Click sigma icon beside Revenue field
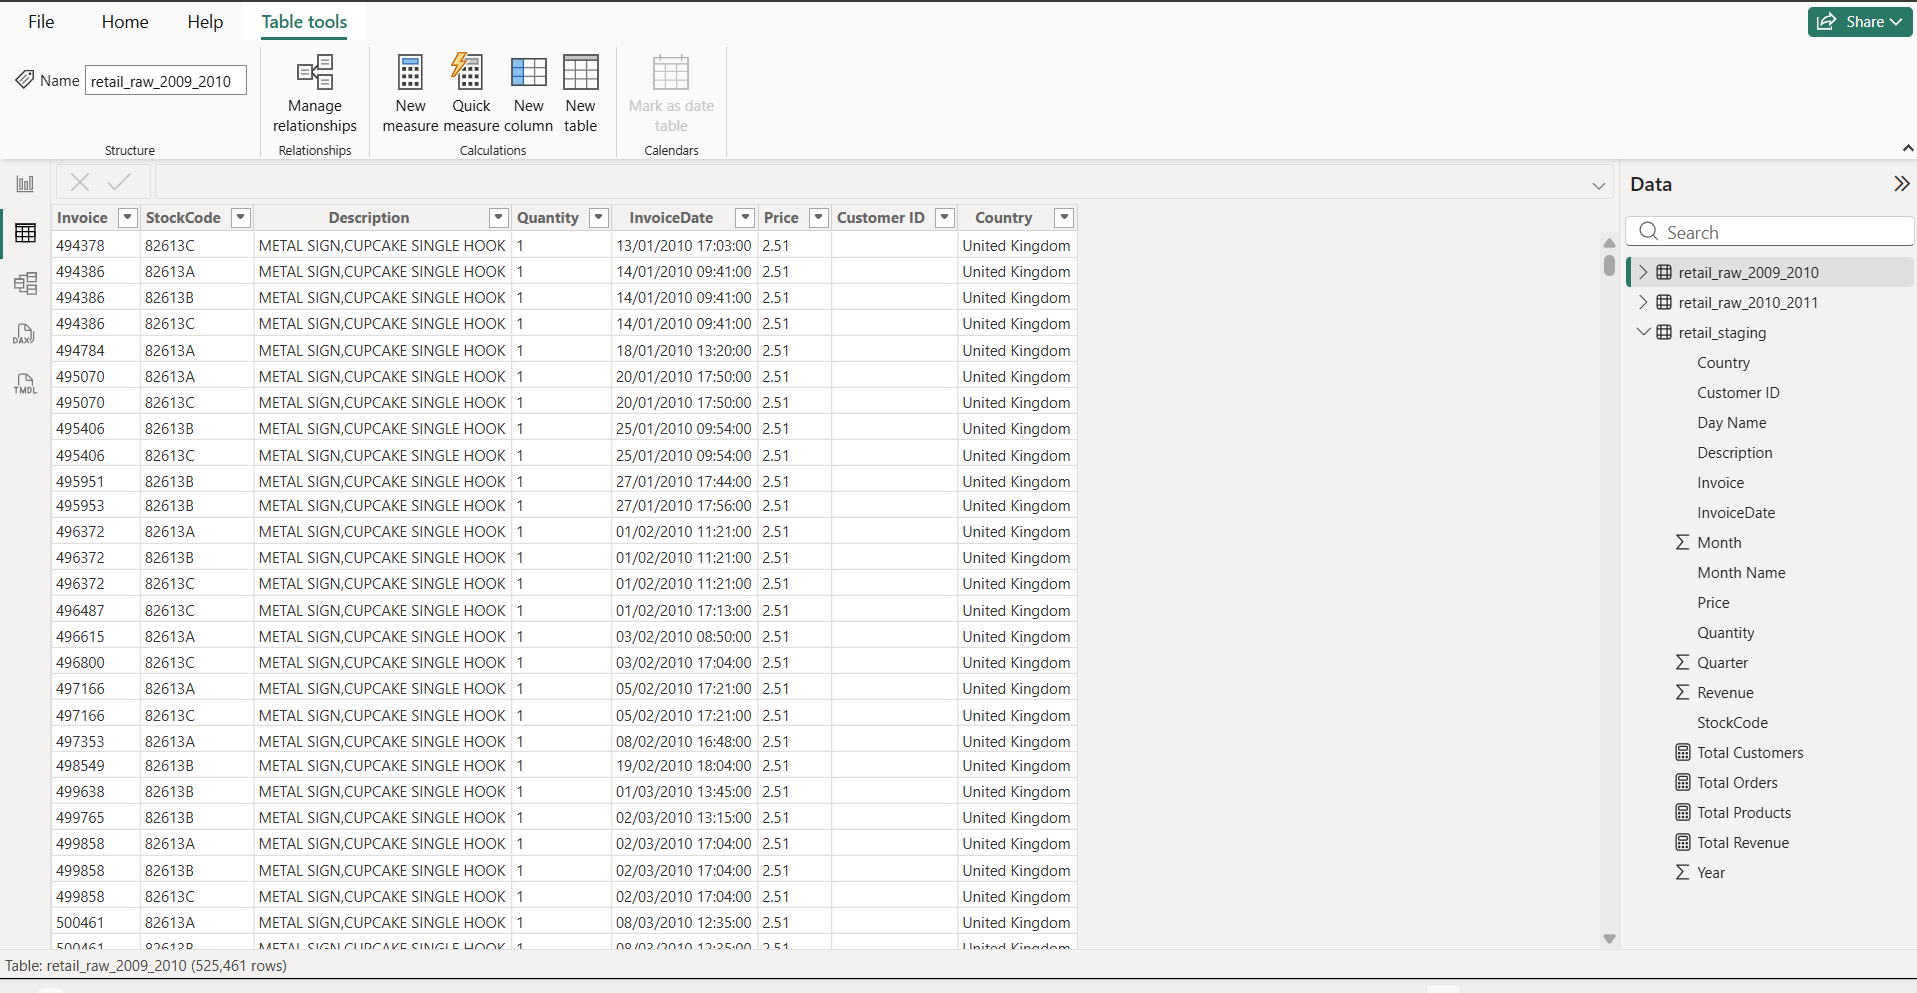The image size is (1917, 993). (x=1683, y=693)
